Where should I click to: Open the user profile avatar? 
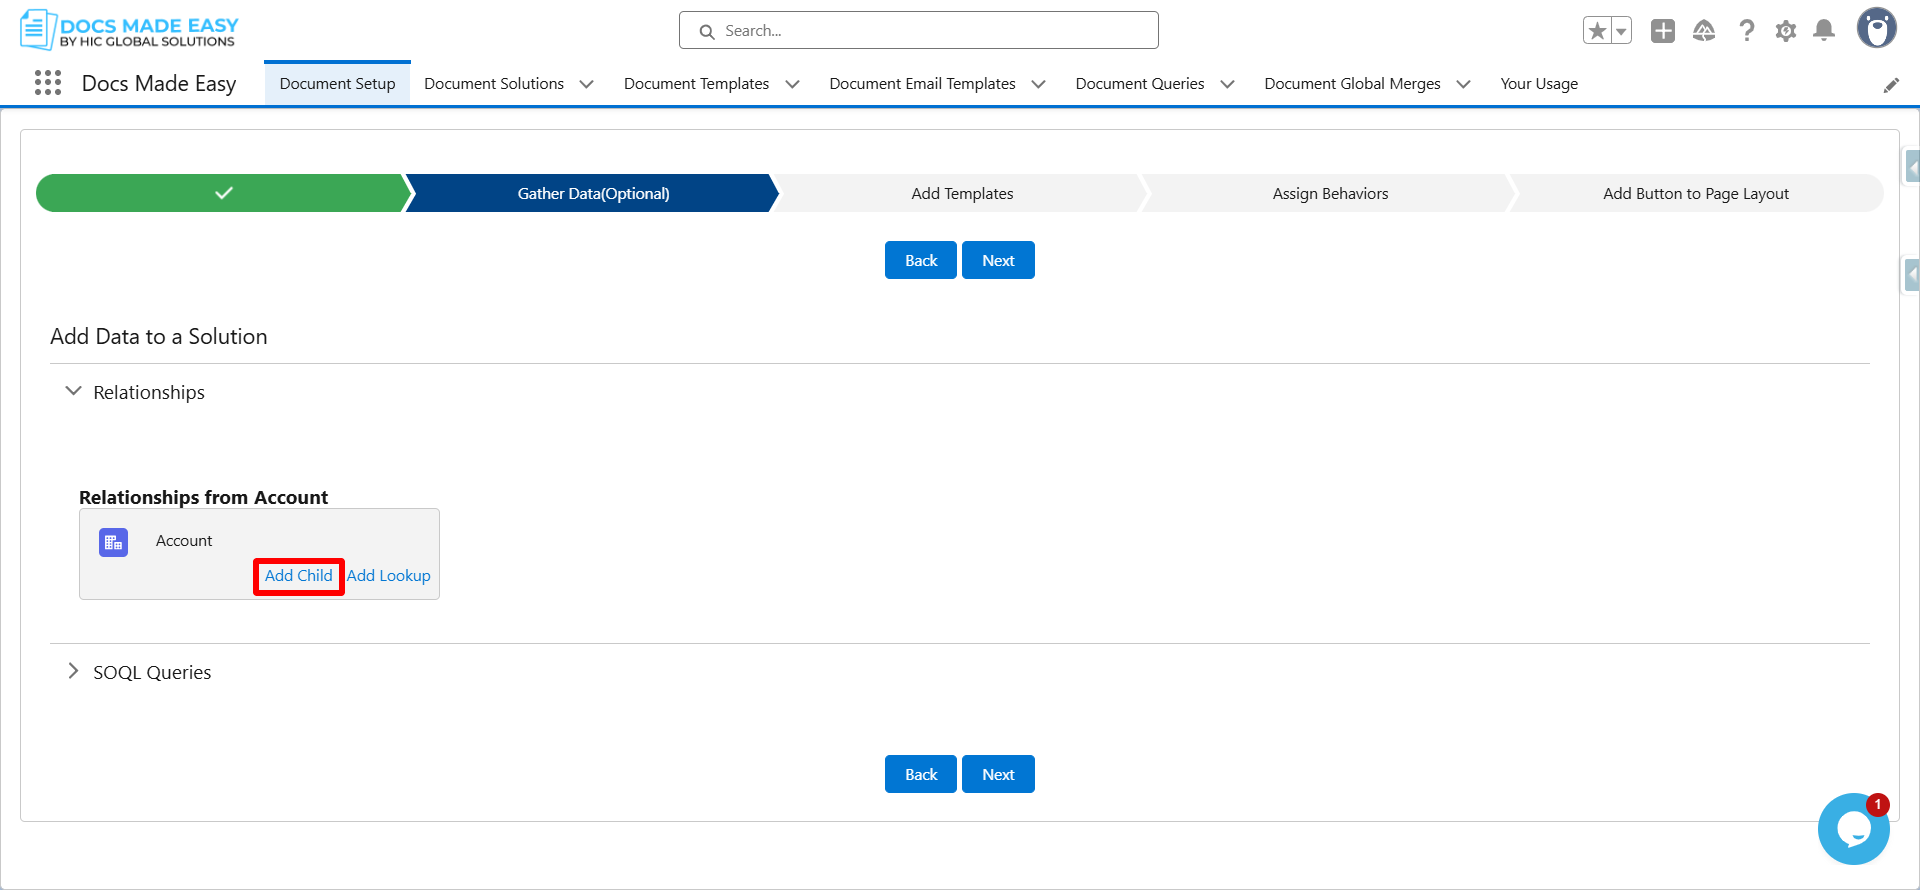(1877, 28)
